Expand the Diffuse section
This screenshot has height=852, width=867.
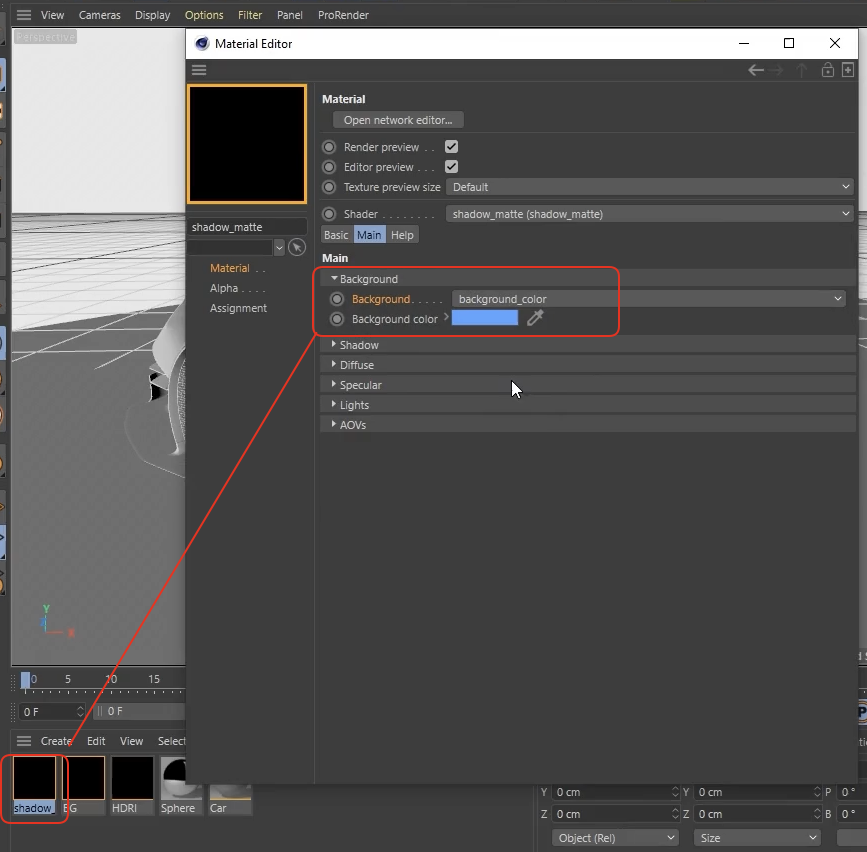[333, 364]
